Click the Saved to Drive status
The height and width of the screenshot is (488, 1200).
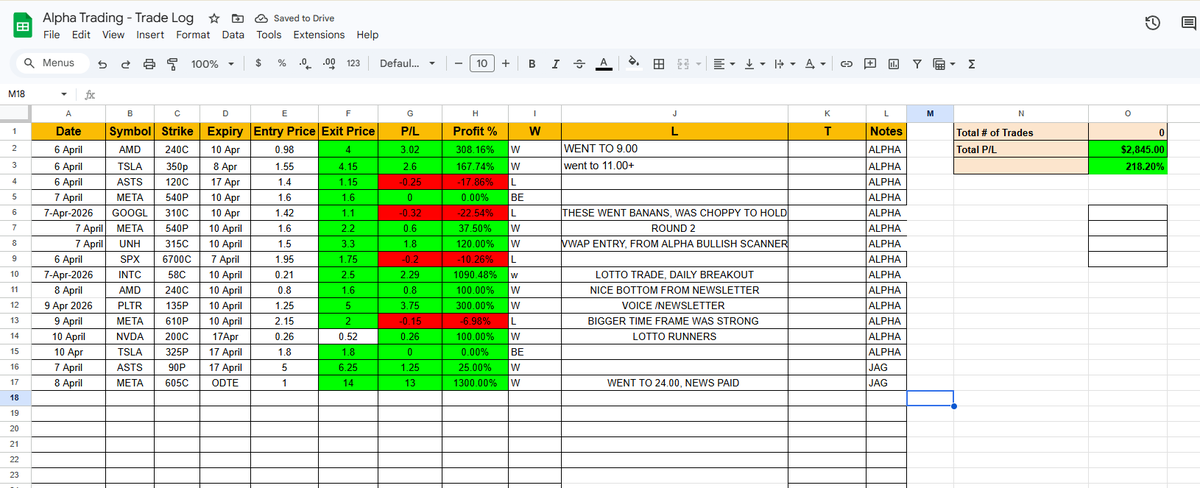tap(295, 18)
